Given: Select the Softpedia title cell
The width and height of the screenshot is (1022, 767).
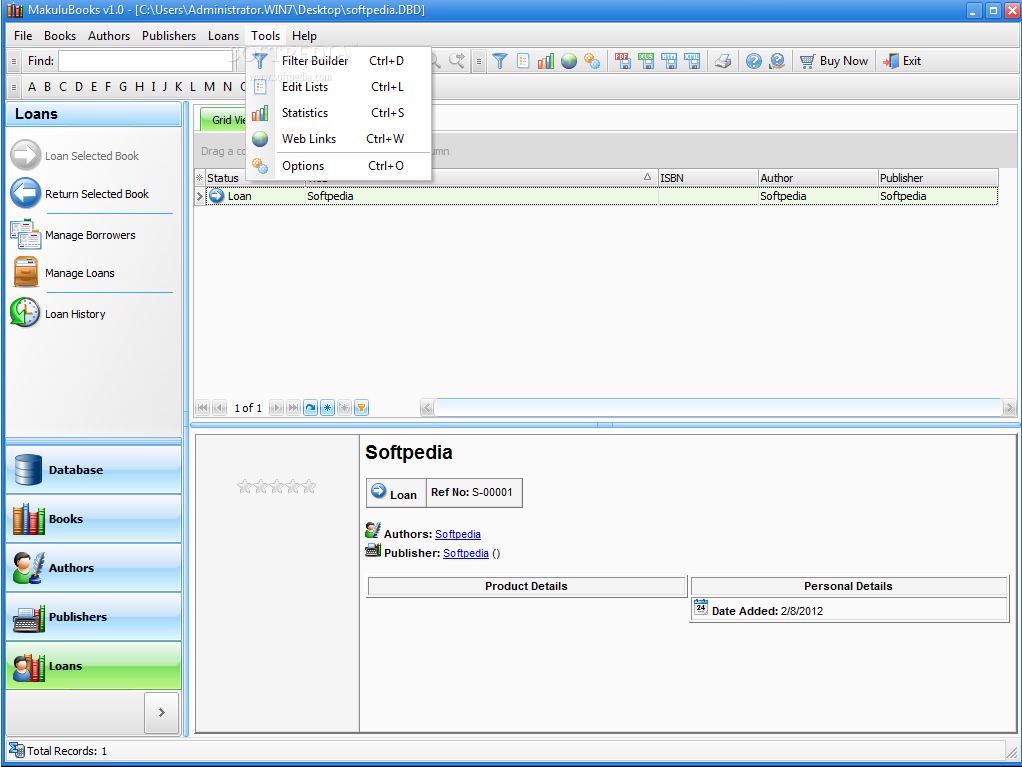Looking at the screenshot, I should (482, 196).
